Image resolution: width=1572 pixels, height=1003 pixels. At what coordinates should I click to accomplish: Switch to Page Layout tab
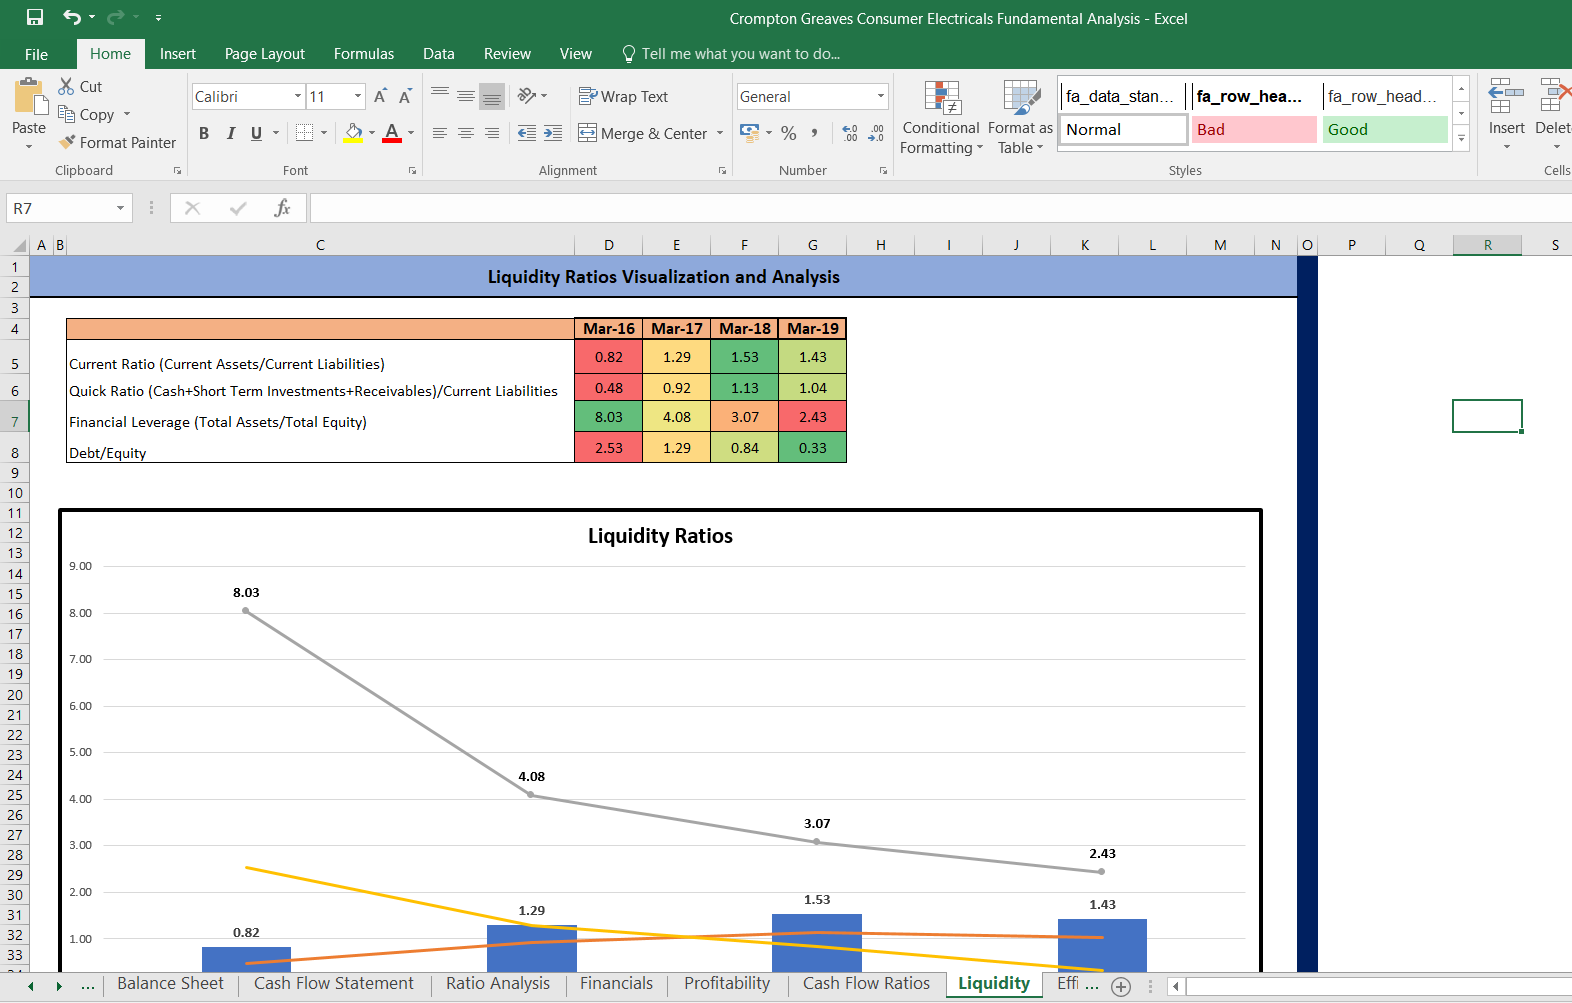265,54
